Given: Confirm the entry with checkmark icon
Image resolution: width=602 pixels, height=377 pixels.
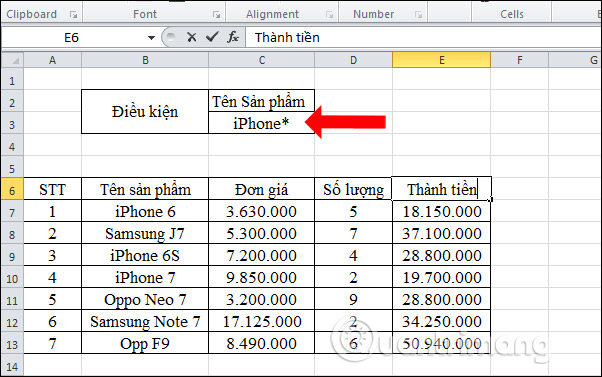Looking at the screenshot, I should point(212,37).
